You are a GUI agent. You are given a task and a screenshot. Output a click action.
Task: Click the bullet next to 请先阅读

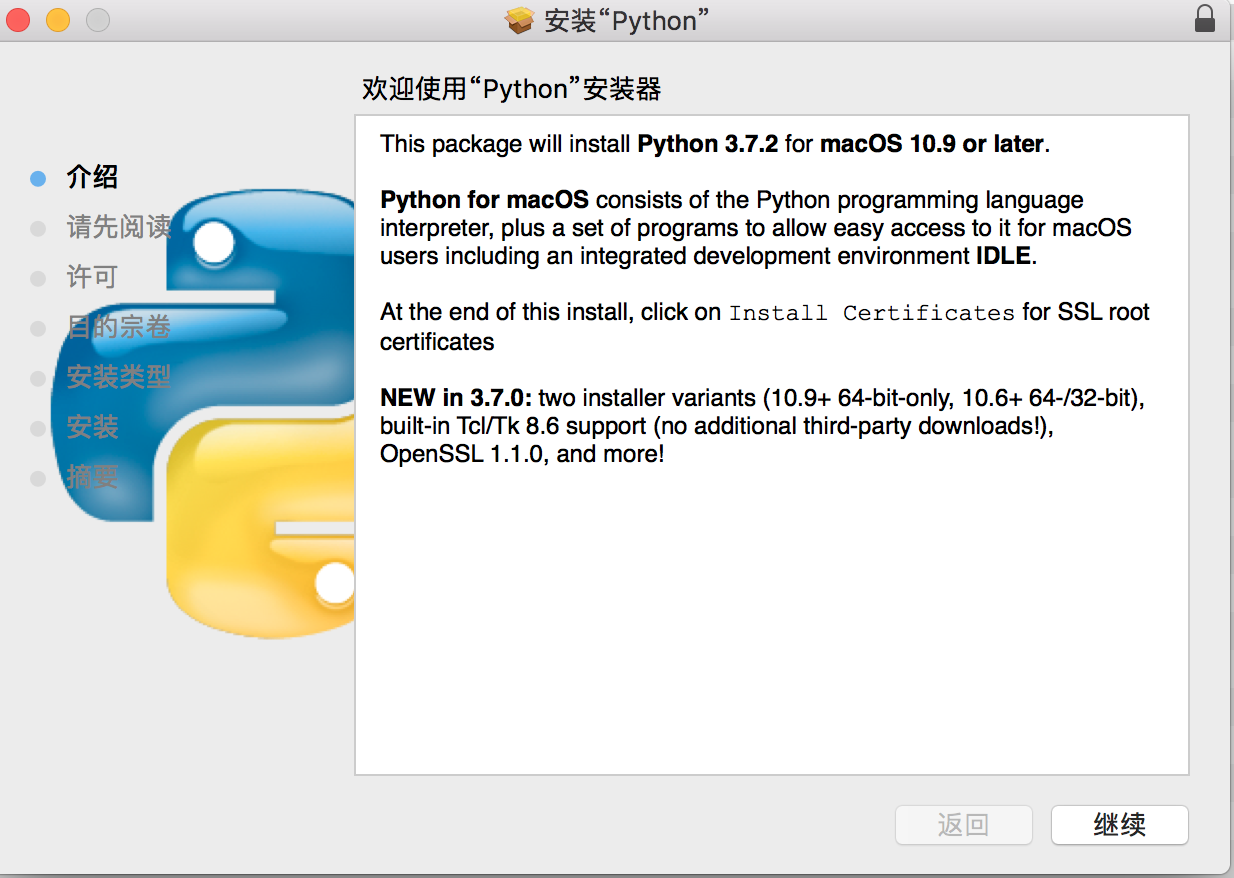pos(37,227)
